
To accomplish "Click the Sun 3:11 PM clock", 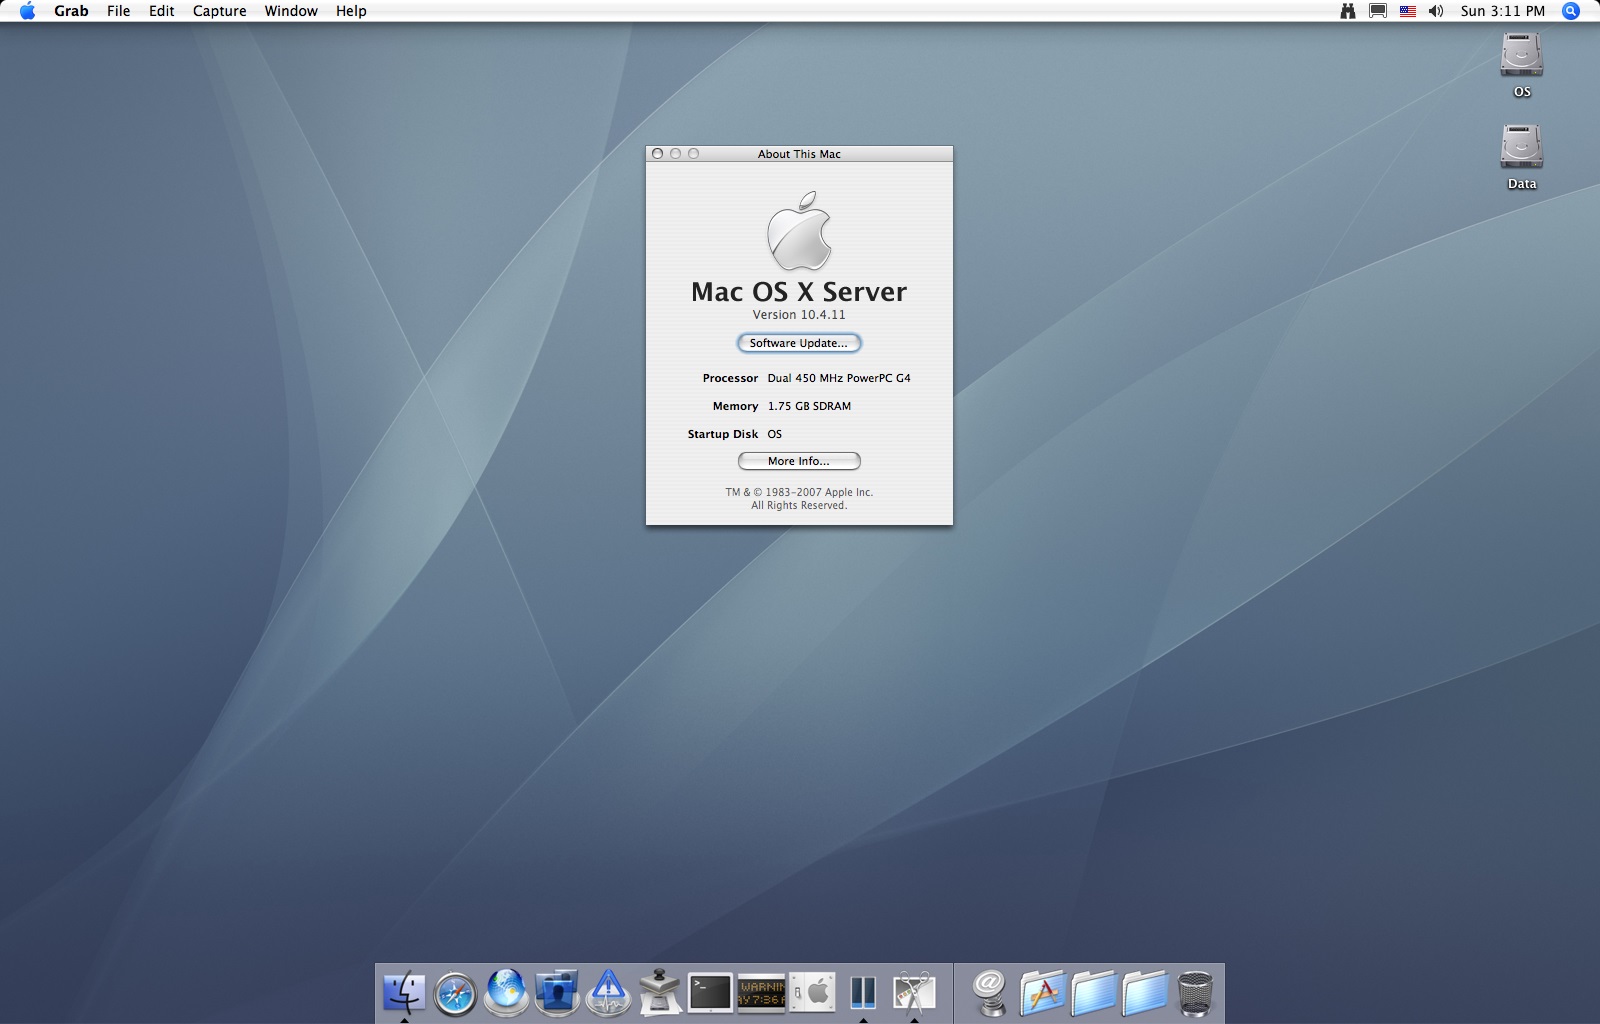I will coord(1502,11).
